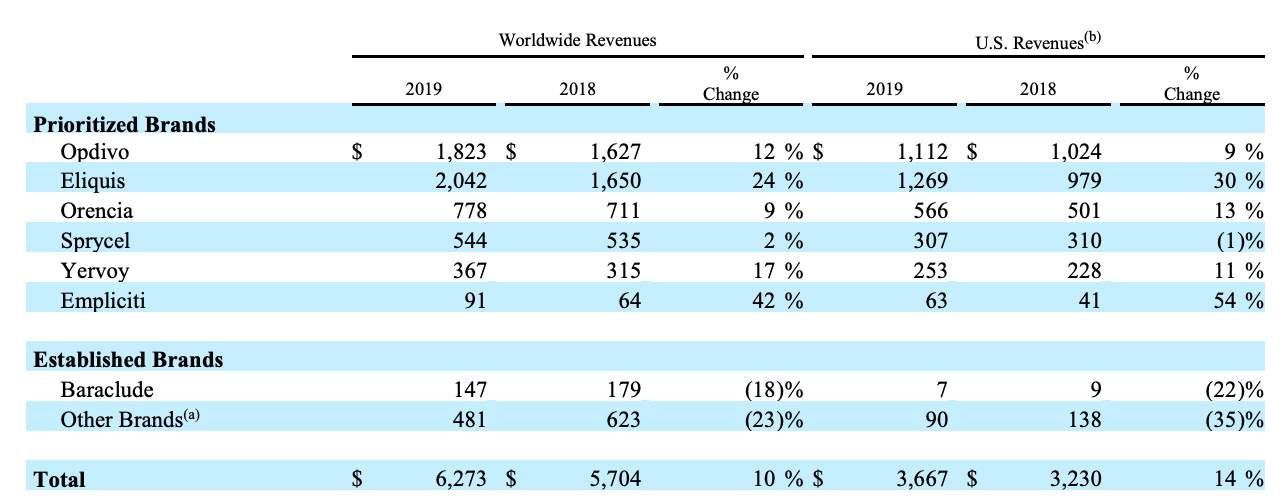Select the 2018 header under U.S. Revenues
This screenshot has width=1281, height=503.
1038,89
